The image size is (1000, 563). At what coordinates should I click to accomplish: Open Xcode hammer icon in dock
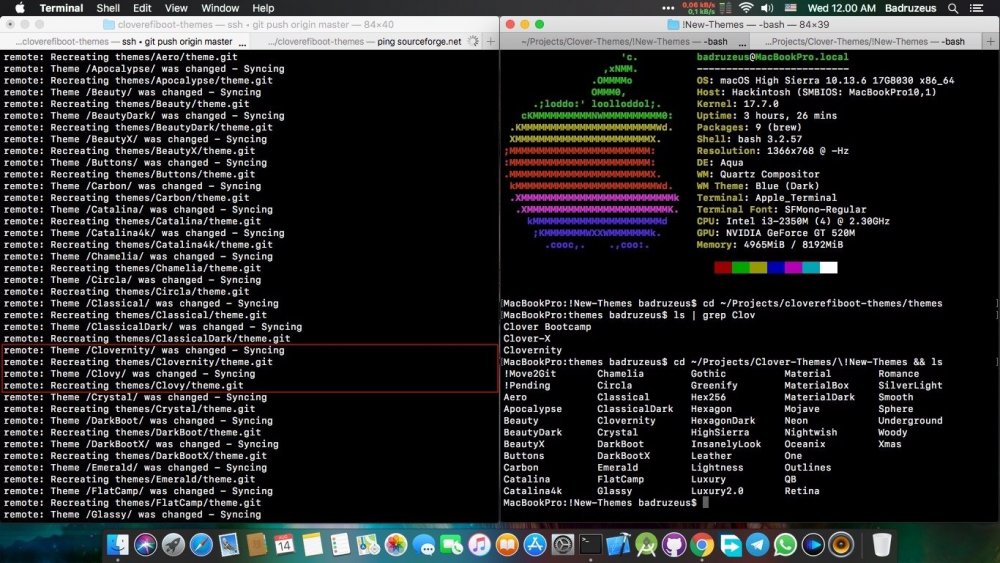click(x=618, y=545)
